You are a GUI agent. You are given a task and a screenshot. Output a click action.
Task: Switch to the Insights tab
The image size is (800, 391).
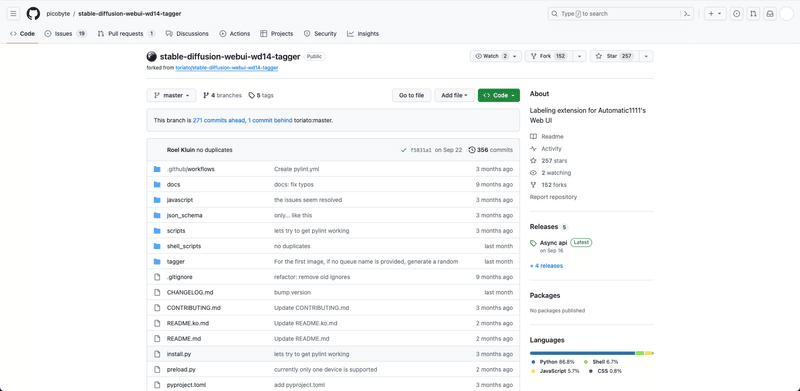(x=363, y=34)
